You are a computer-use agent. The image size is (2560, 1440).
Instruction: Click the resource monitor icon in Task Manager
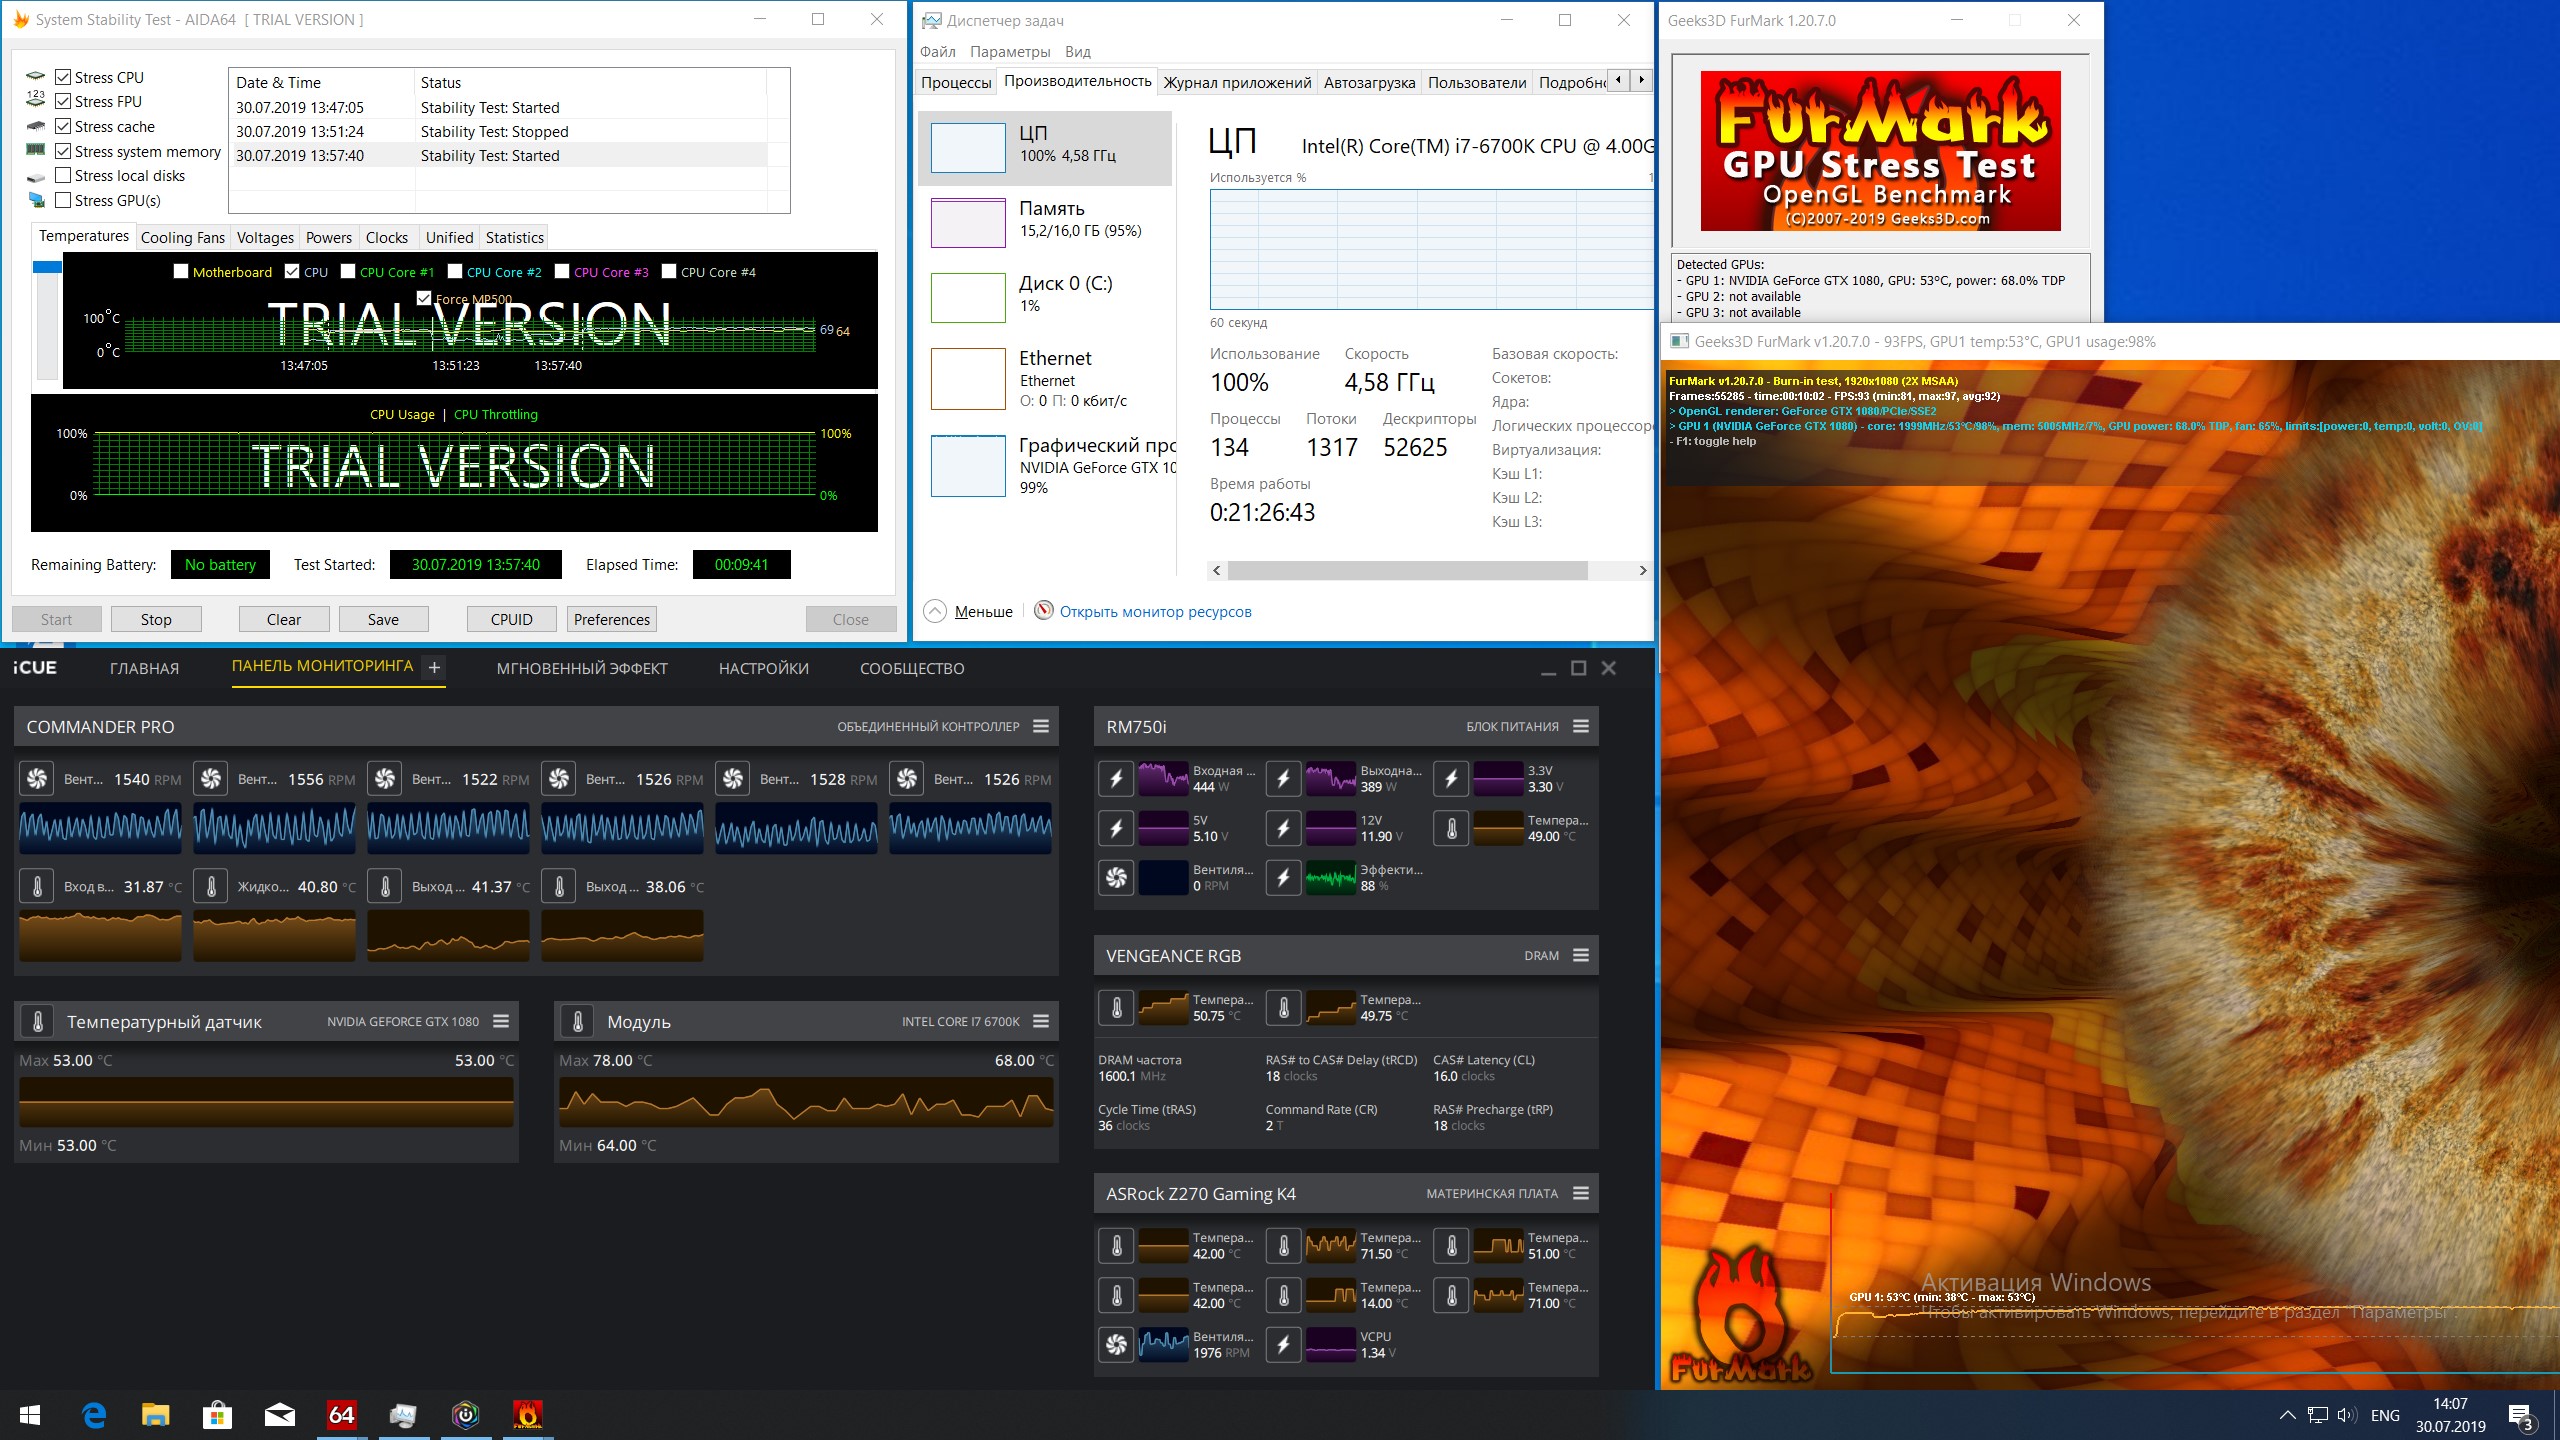(x=1044, y=610)
